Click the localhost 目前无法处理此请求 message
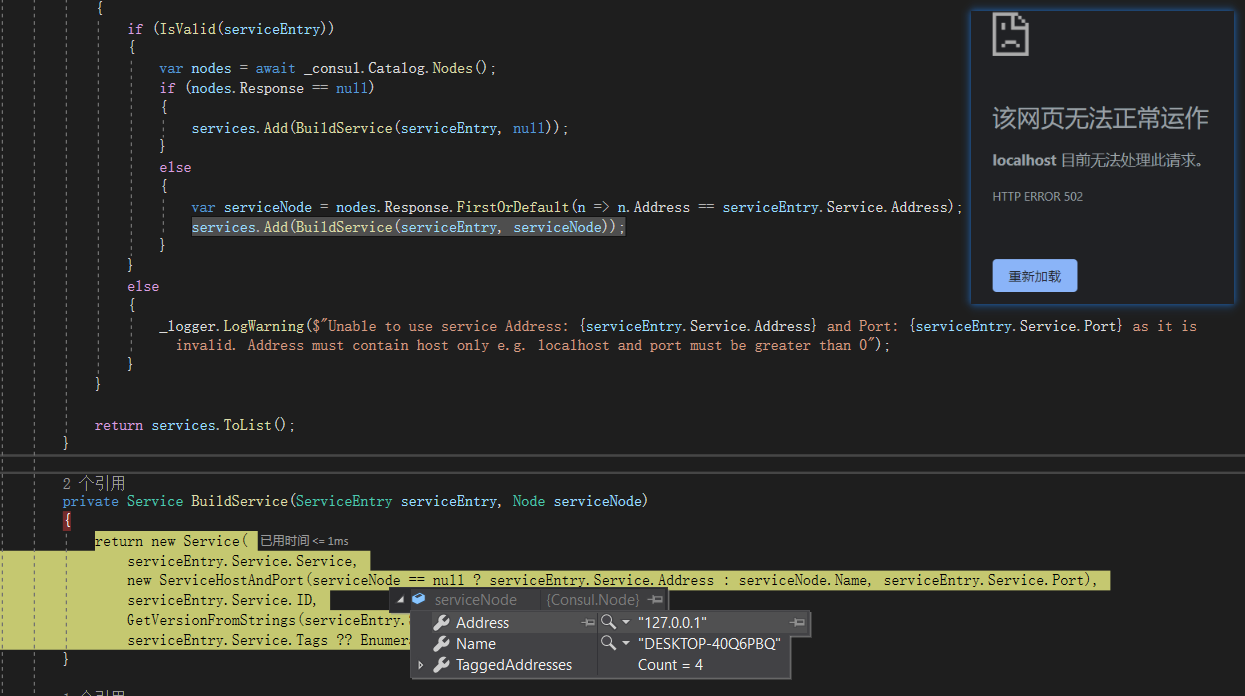 [1099, 160]
